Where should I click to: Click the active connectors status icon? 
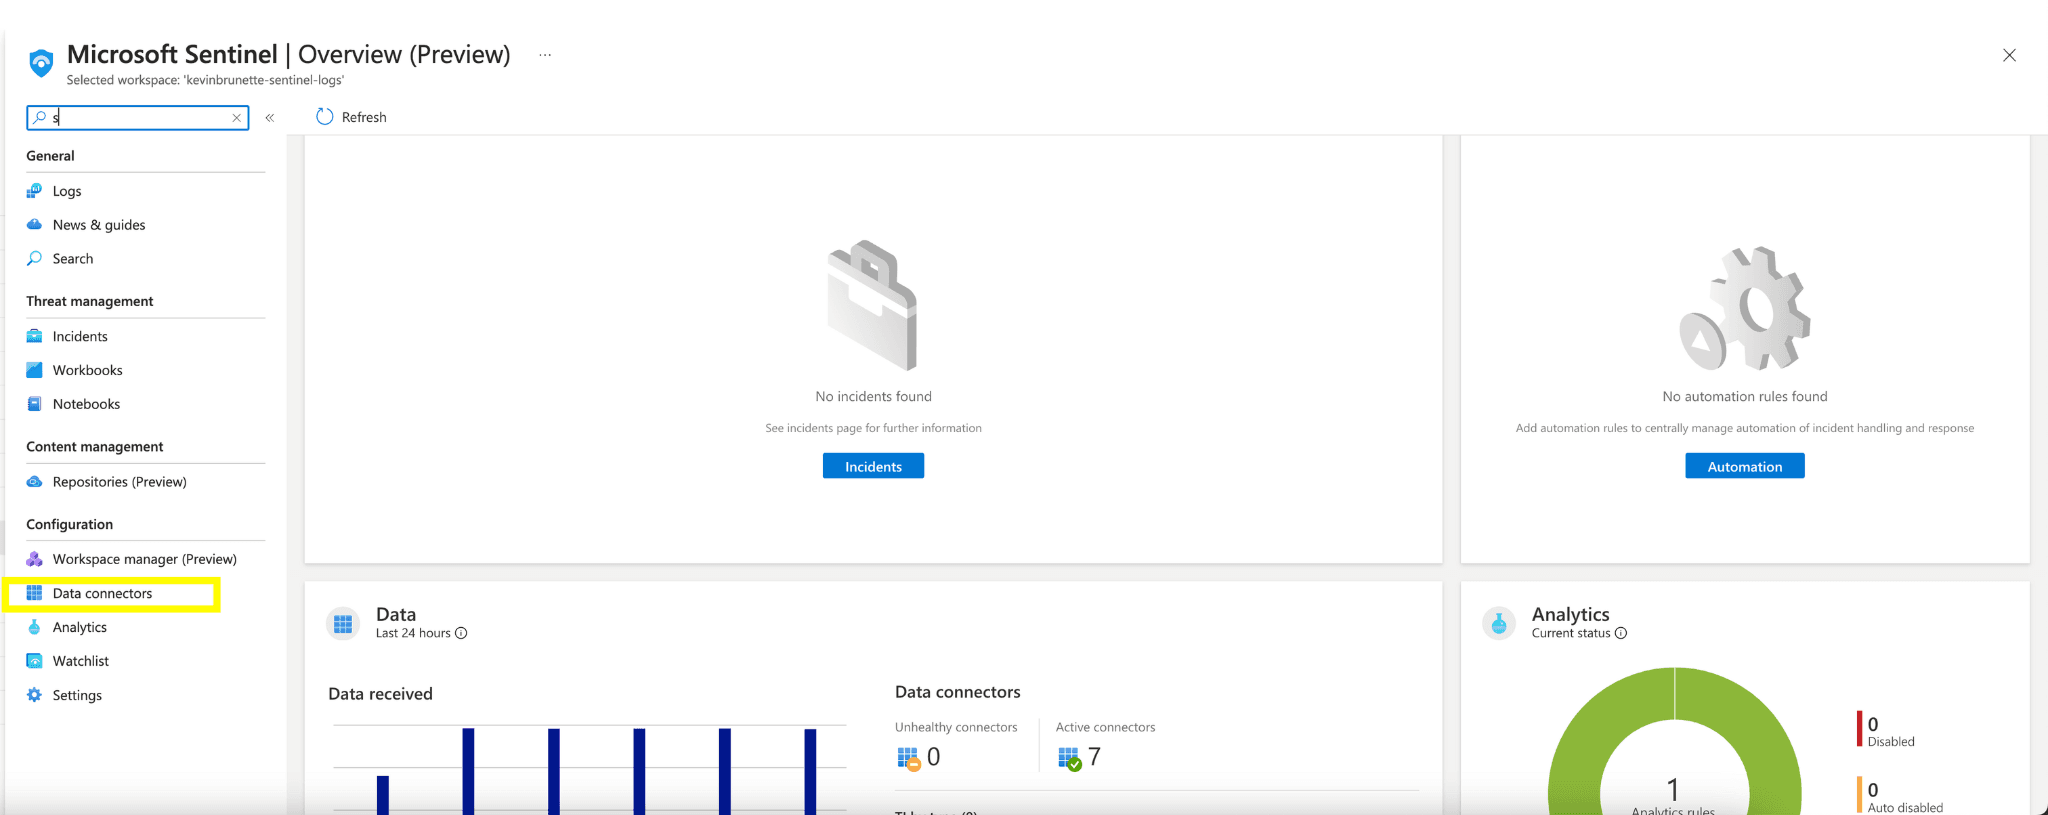pos(1069,759)
